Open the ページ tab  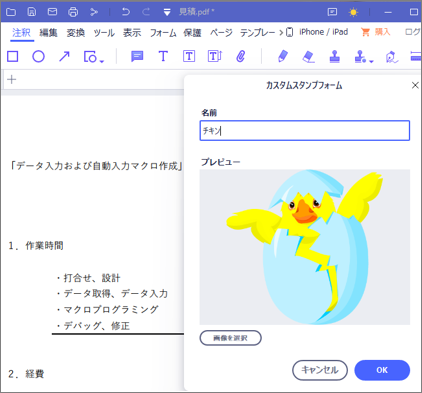221,33
